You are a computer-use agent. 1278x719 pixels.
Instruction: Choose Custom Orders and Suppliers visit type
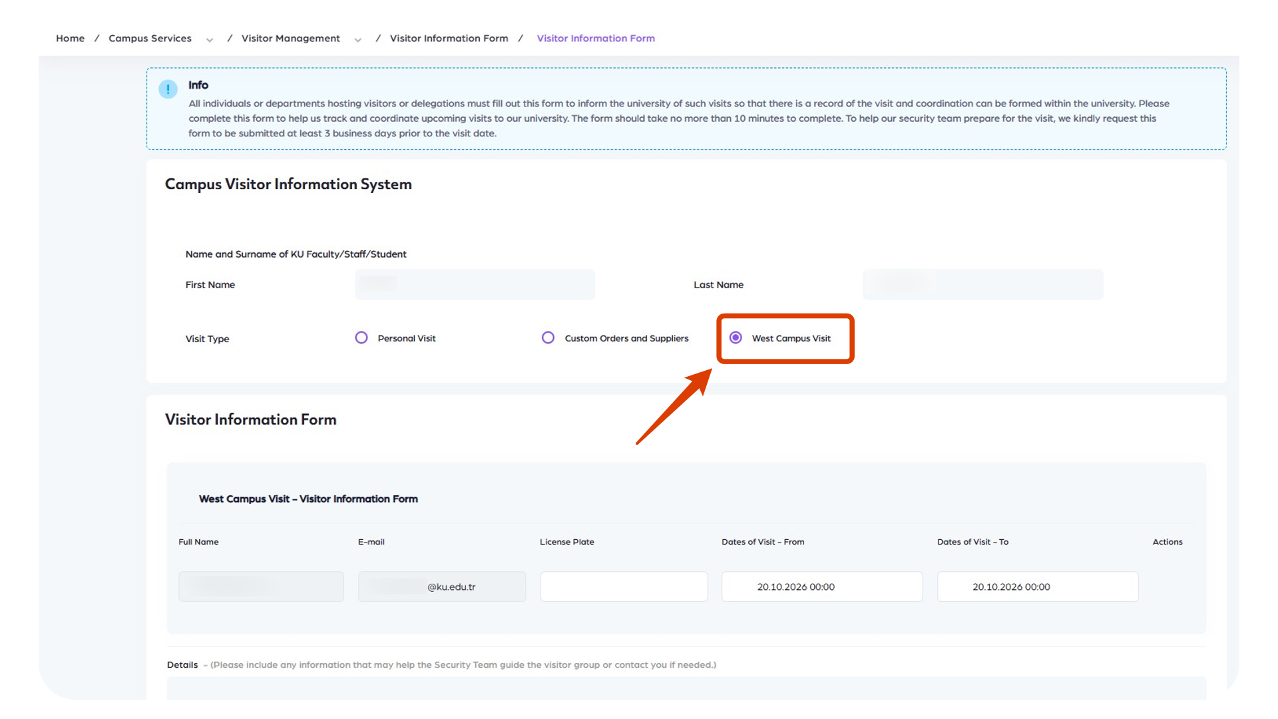pos(548,338)
